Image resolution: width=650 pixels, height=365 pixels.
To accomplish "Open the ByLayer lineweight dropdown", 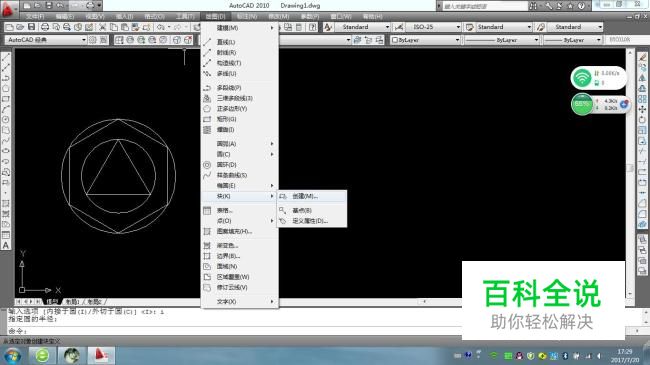I will 572,40.
